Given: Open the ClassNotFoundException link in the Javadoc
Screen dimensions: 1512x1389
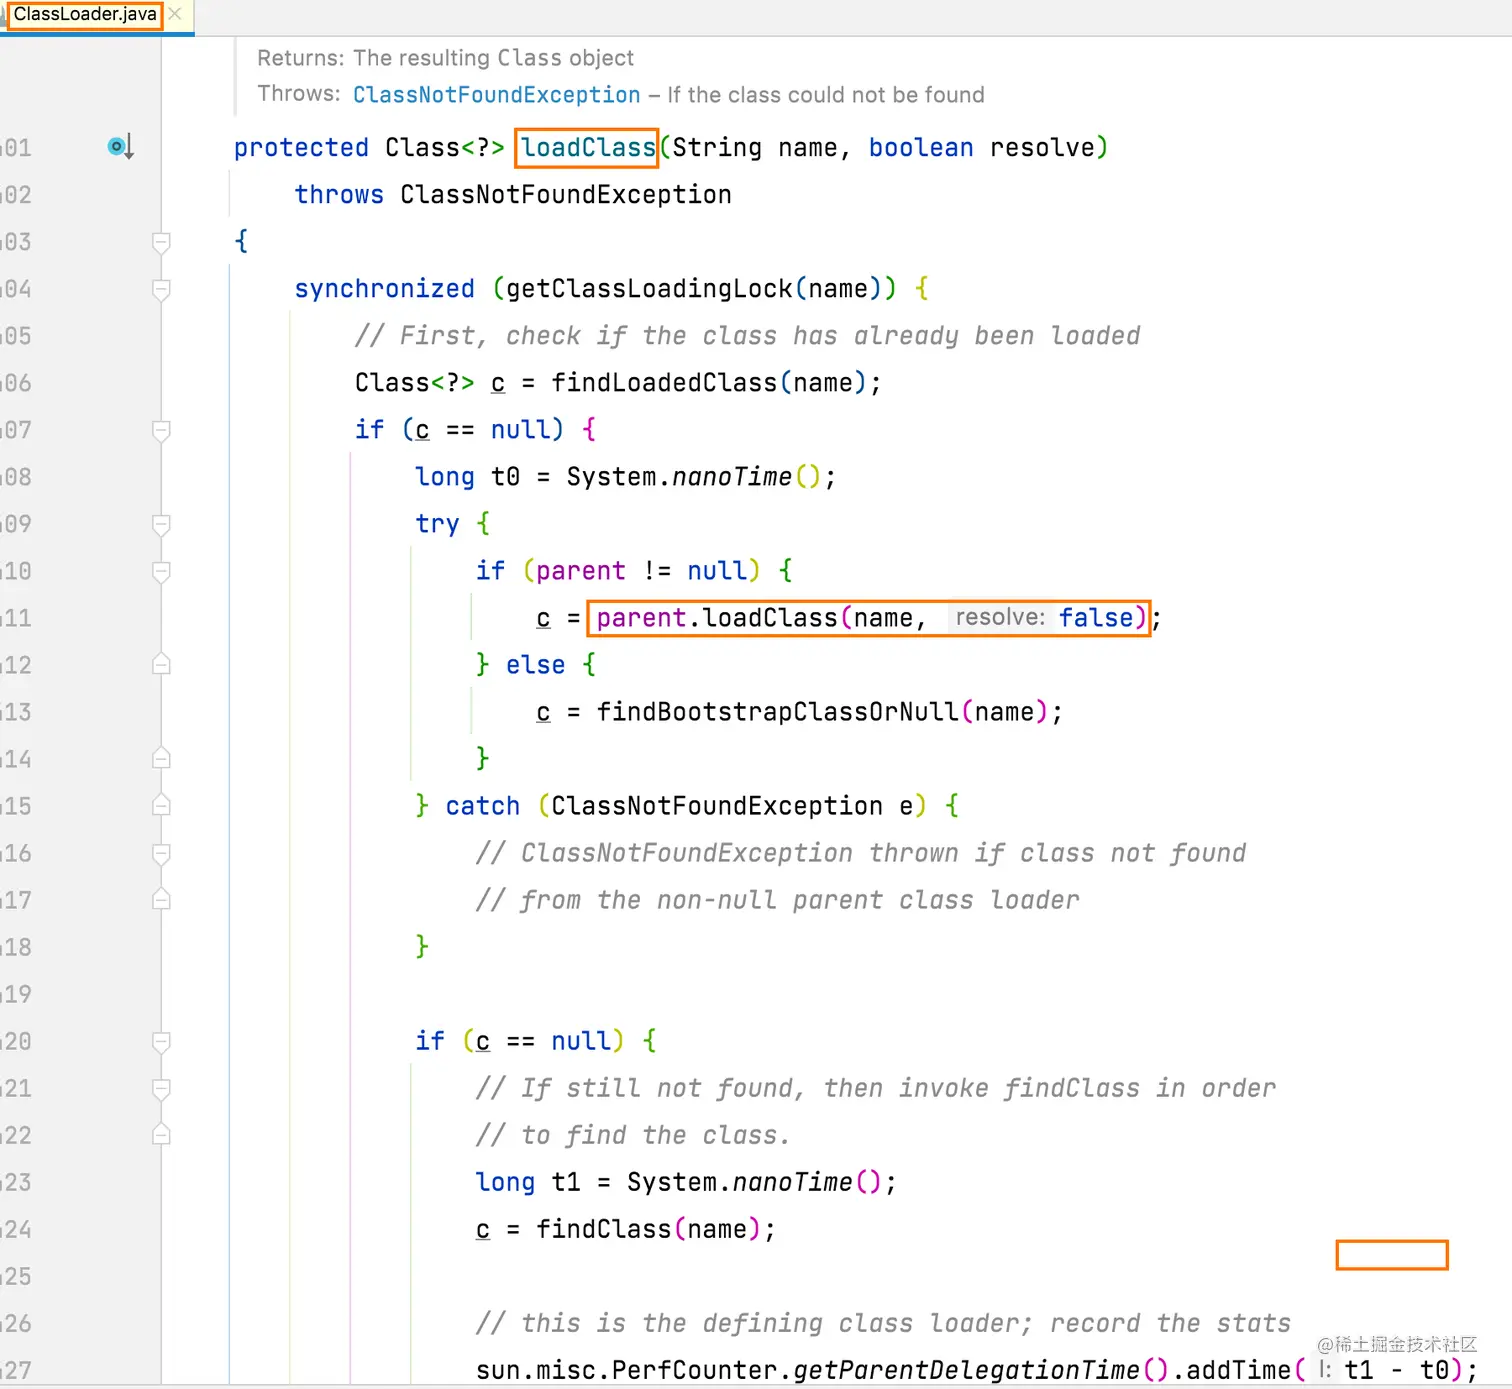Looking at the screenshot, I should [x=496, y=94].
